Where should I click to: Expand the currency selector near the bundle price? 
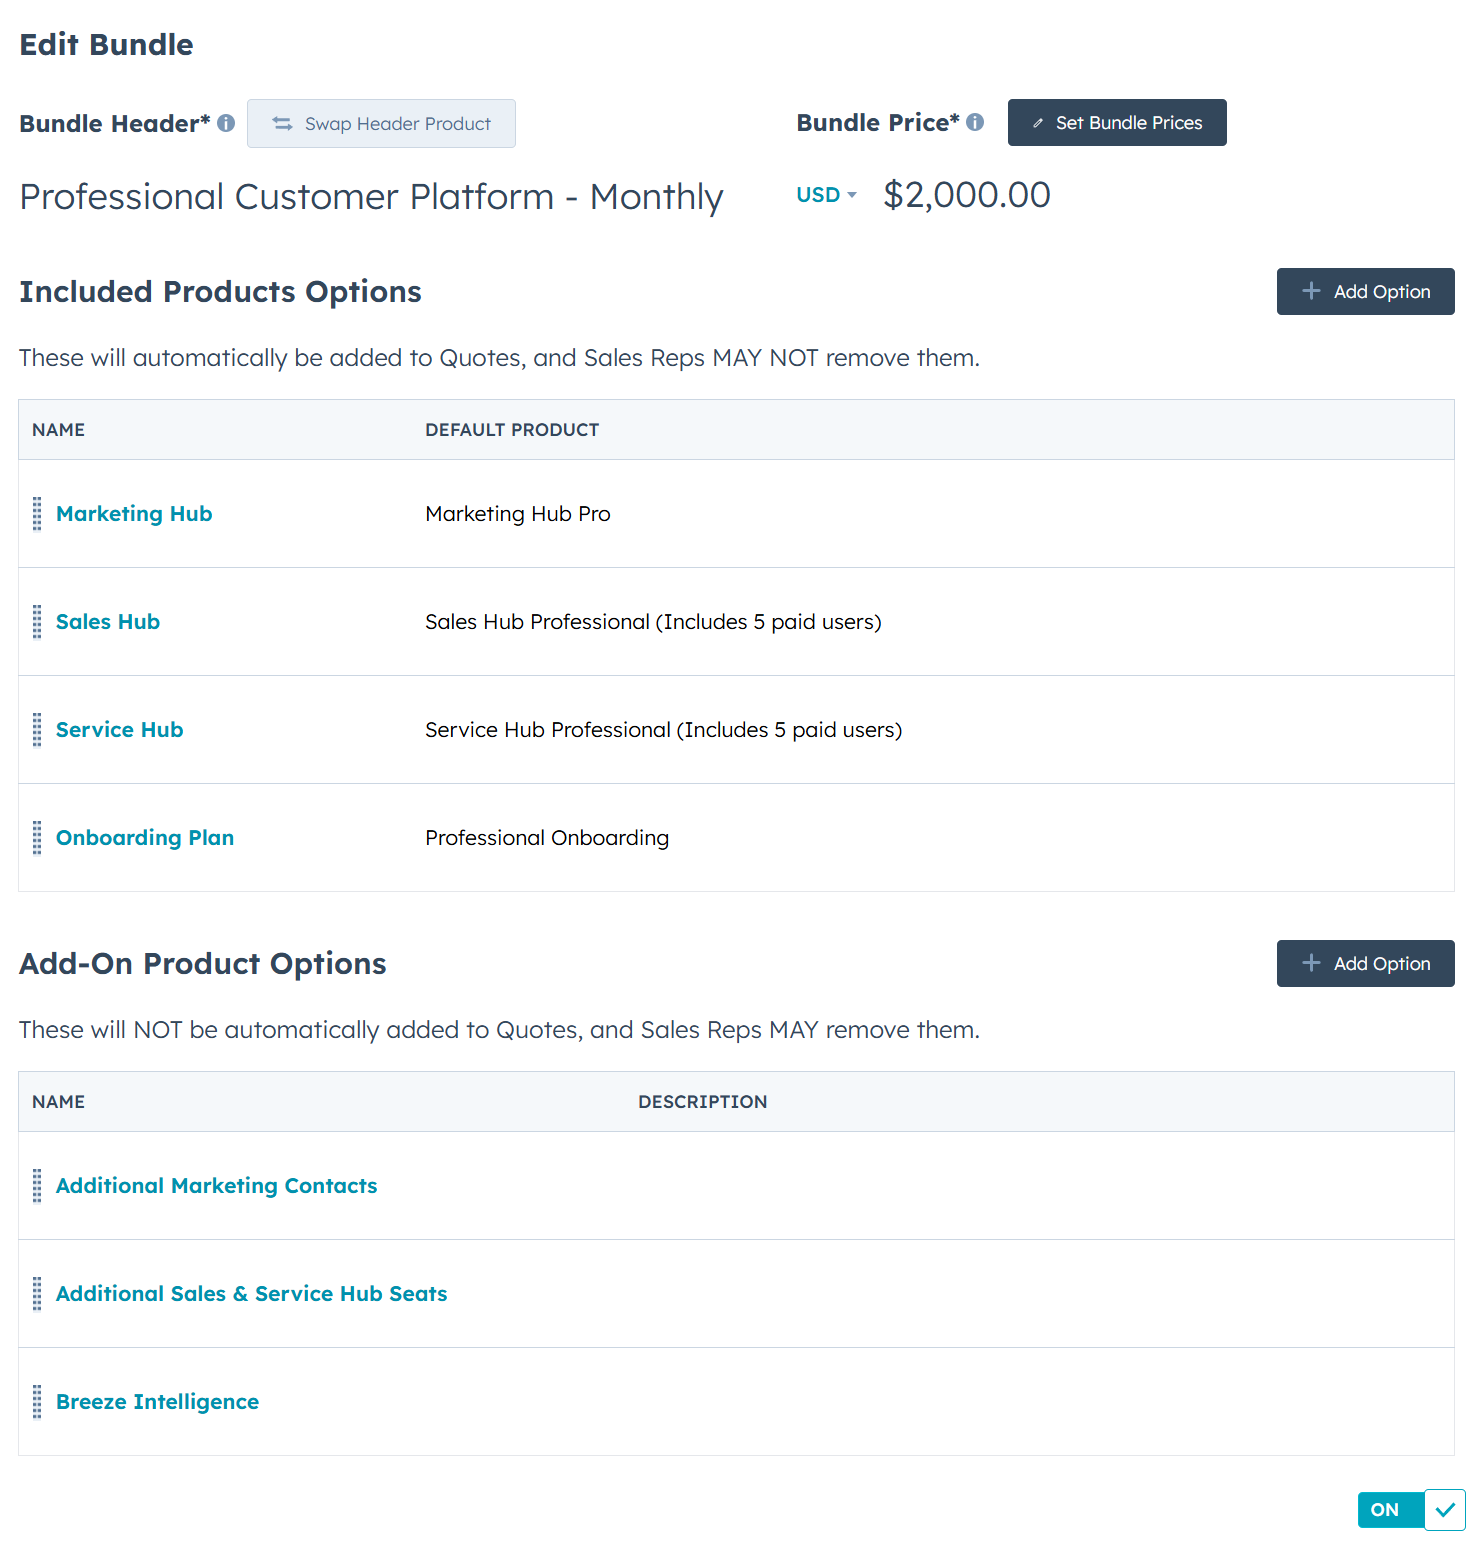point(826,194)
